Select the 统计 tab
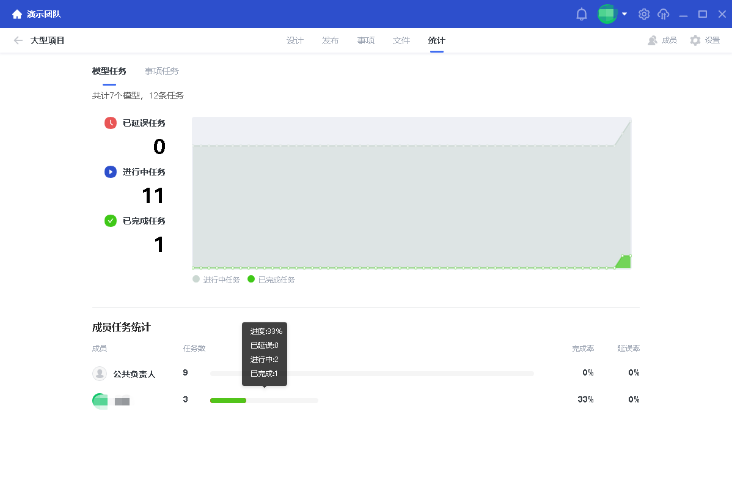The height and width of the screenshot is (488, 732). click(436, 41)
